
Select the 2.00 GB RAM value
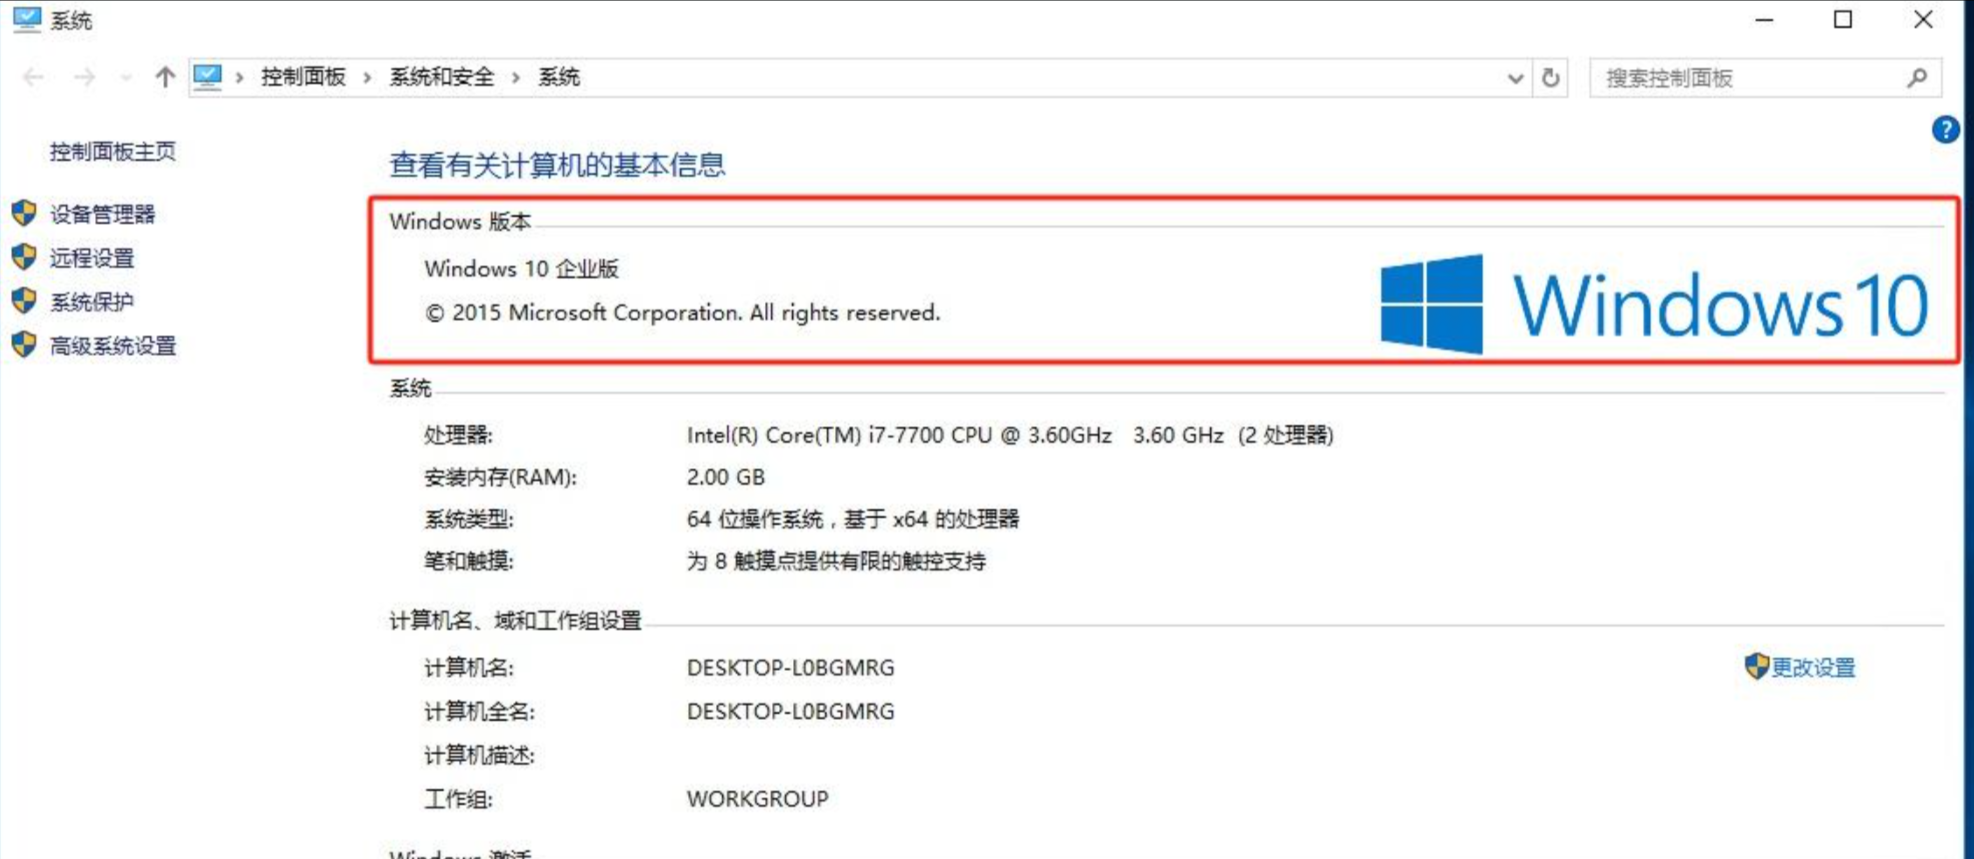tap(726, 477)
